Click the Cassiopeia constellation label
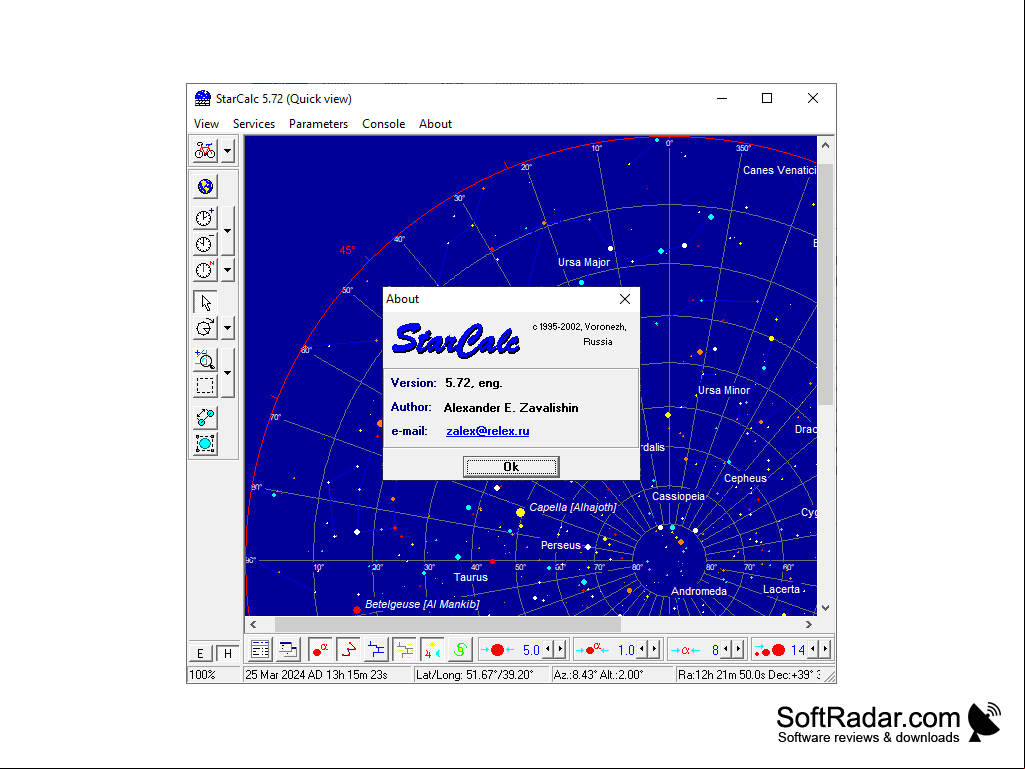The height and width of the screenshot is (769, 1025). [x=678, y=496]
